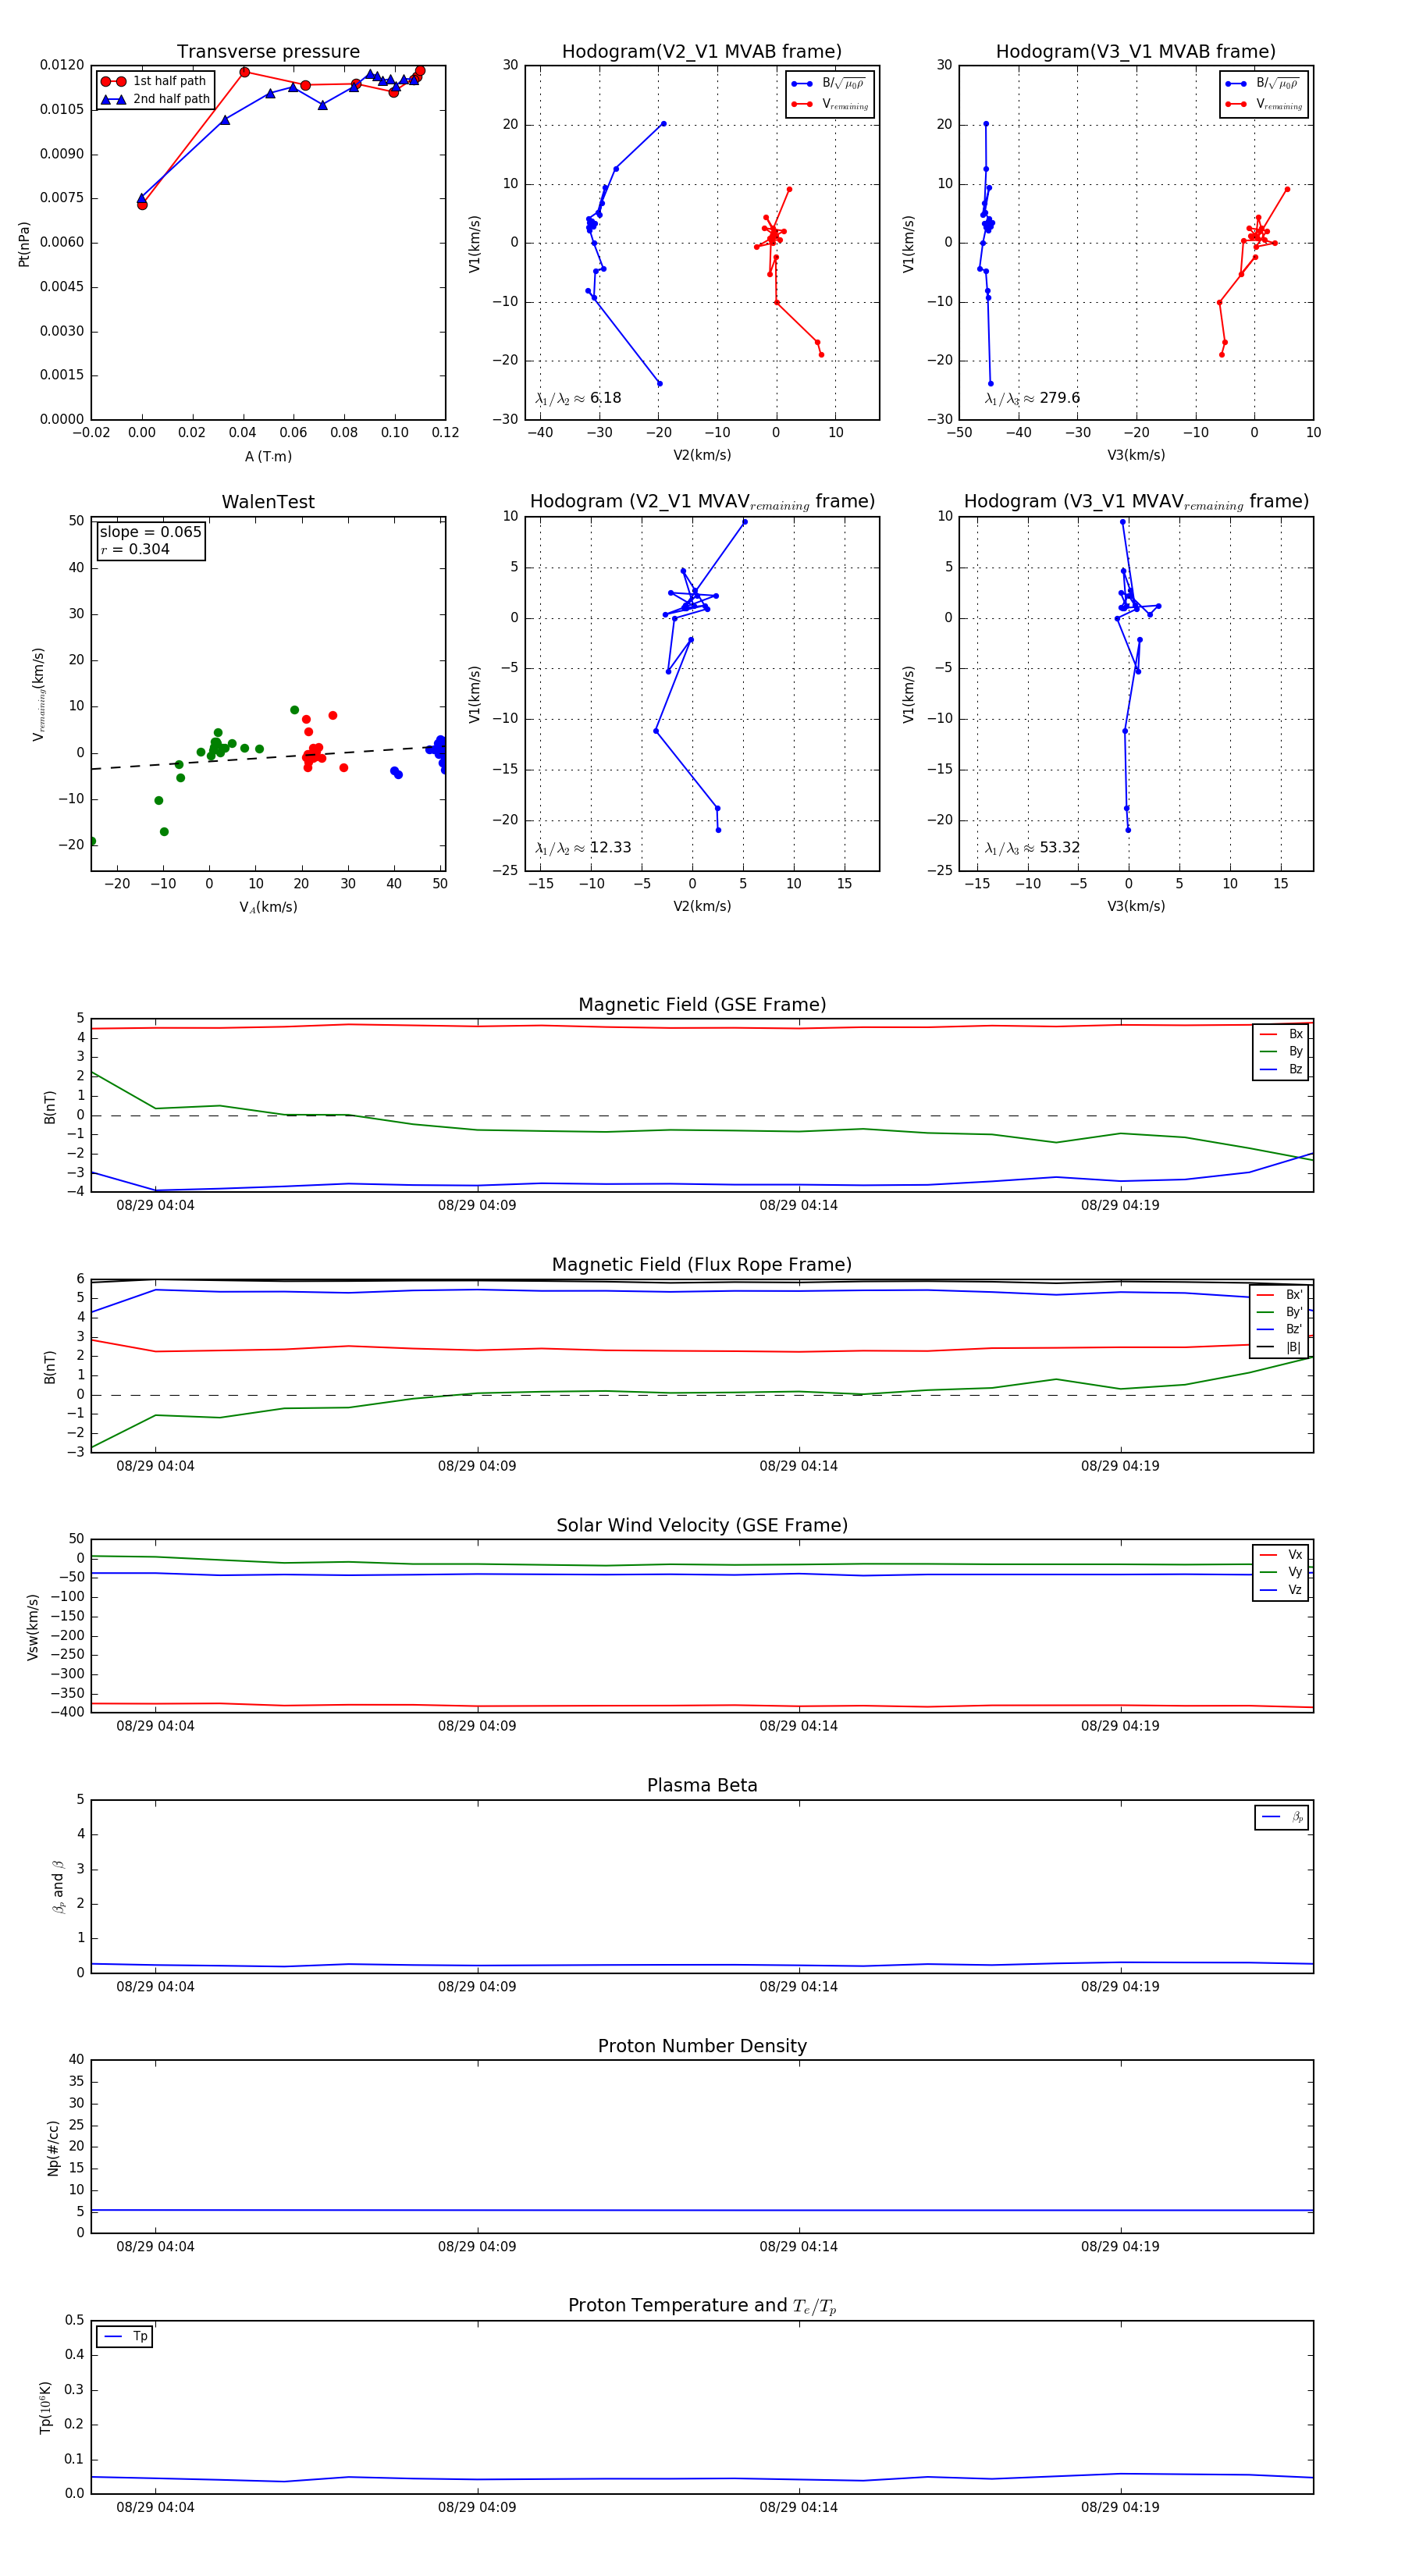Click the 'Bx' legend entry in GSE panel
Screen dimensions: 1405x2576
1281,1034
